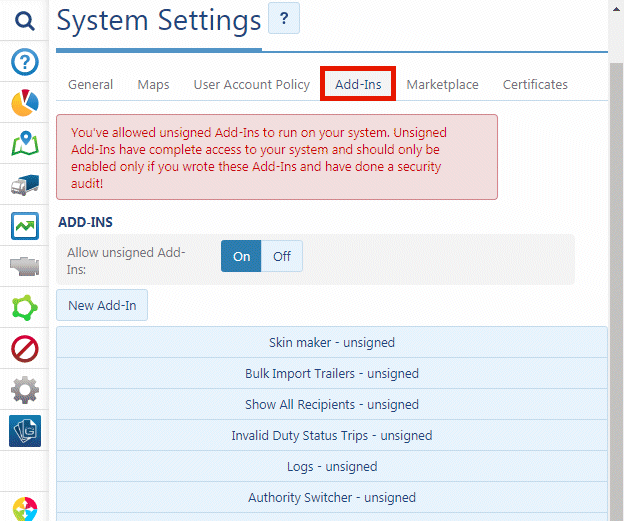Click the blue cards icon in sidebar

pyautogui.click(x=25, y=430)
